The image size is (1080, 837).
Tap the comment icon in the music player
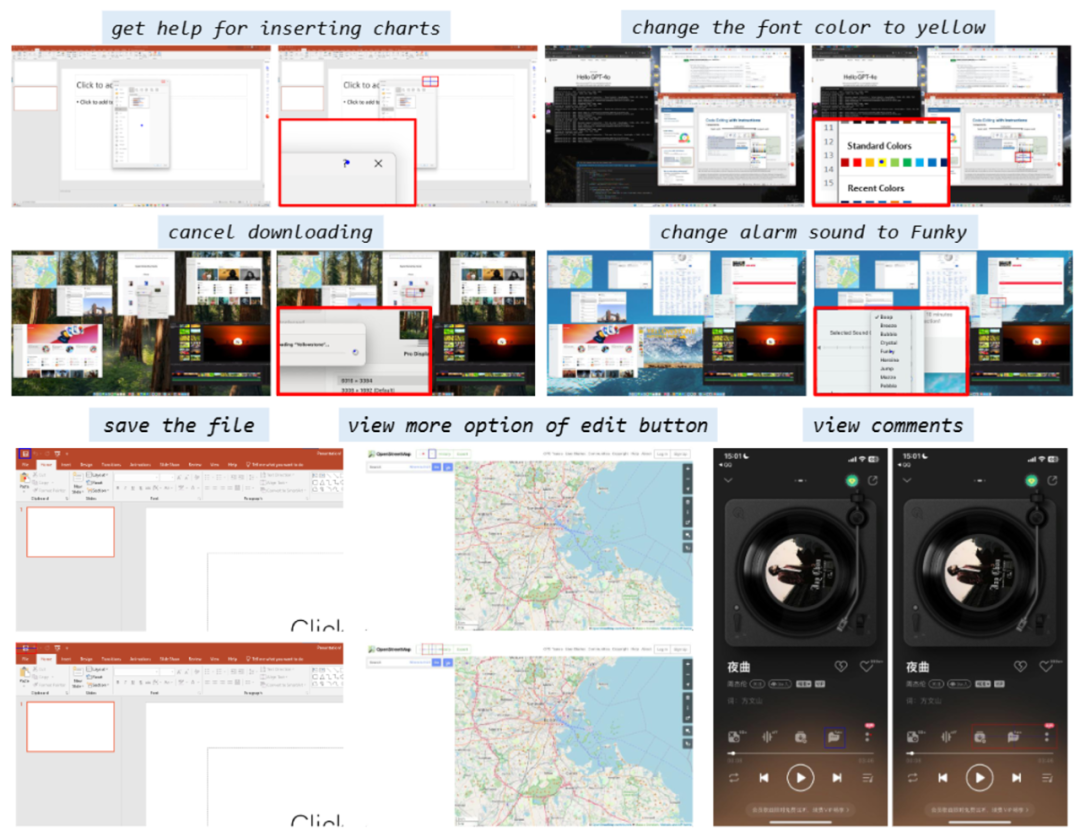coord(834,737)
